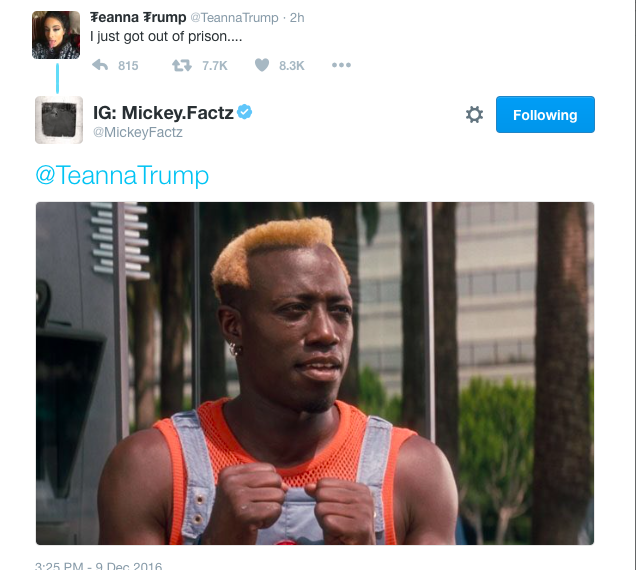Viewport: 636px width, 570px height.
Task: Click the blue verified badge
Action: point(245,112)
